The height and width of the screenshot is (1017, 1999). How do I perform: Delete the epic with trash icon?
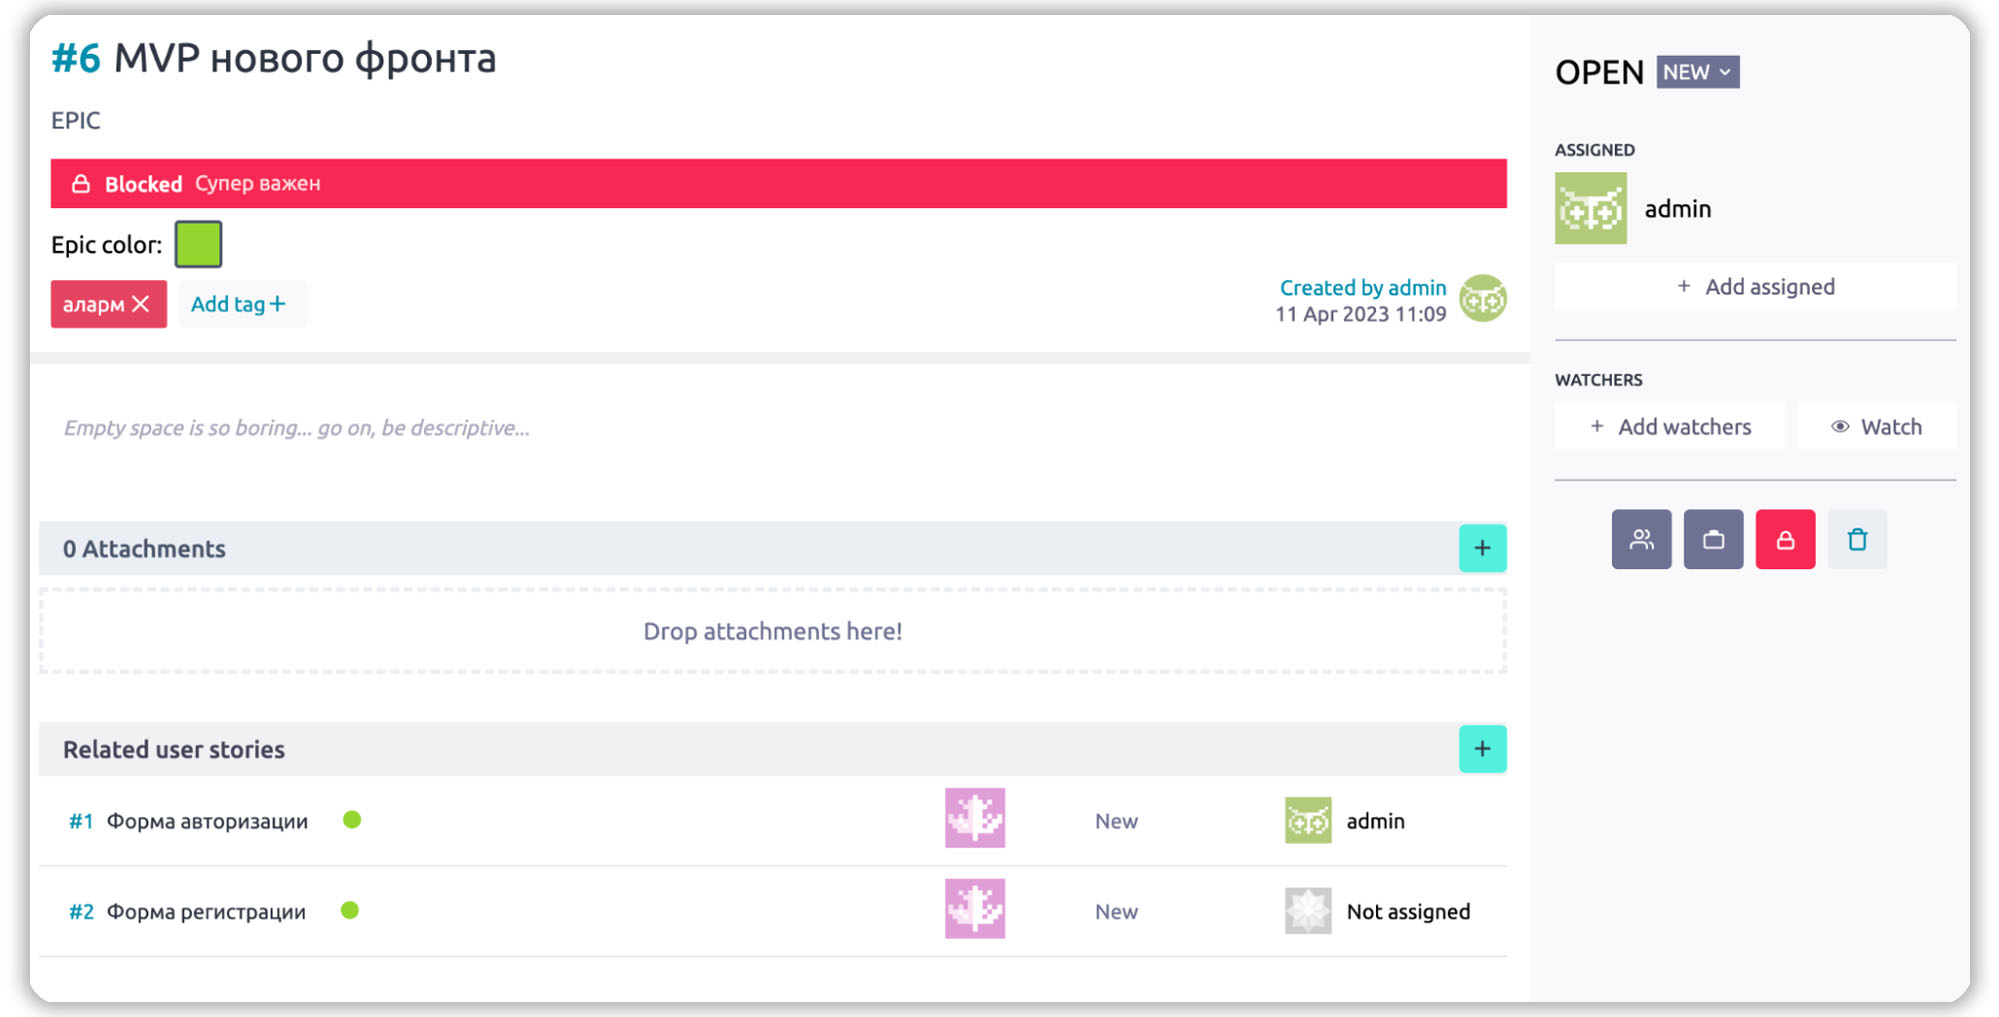pyautogui.click(x=1857, y=540)
